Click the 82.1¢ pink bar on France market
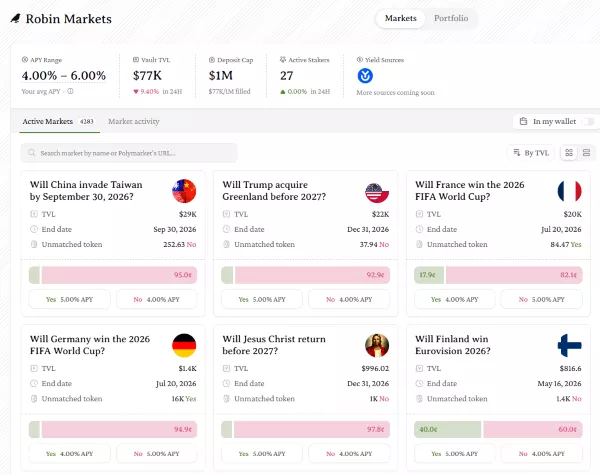The height and width of the screenshot is (475, 600). coord(514,275)
